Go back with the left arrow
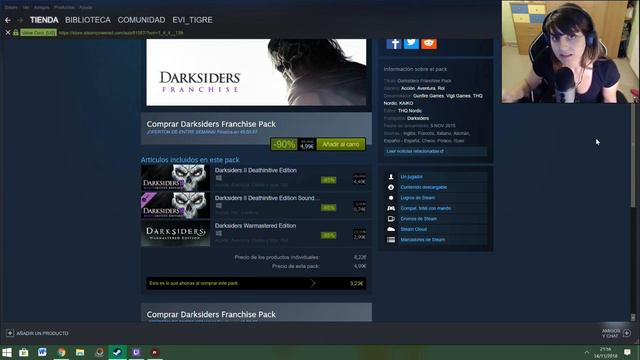This screenshot has width=640, height=360. (x=8, y=20)
